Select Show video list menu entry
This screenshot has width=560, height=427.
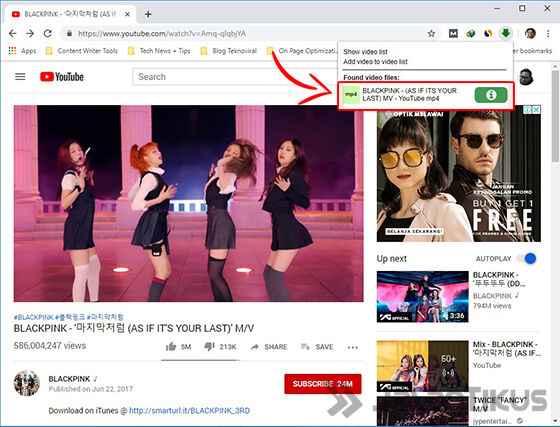[x=365, y=52]
